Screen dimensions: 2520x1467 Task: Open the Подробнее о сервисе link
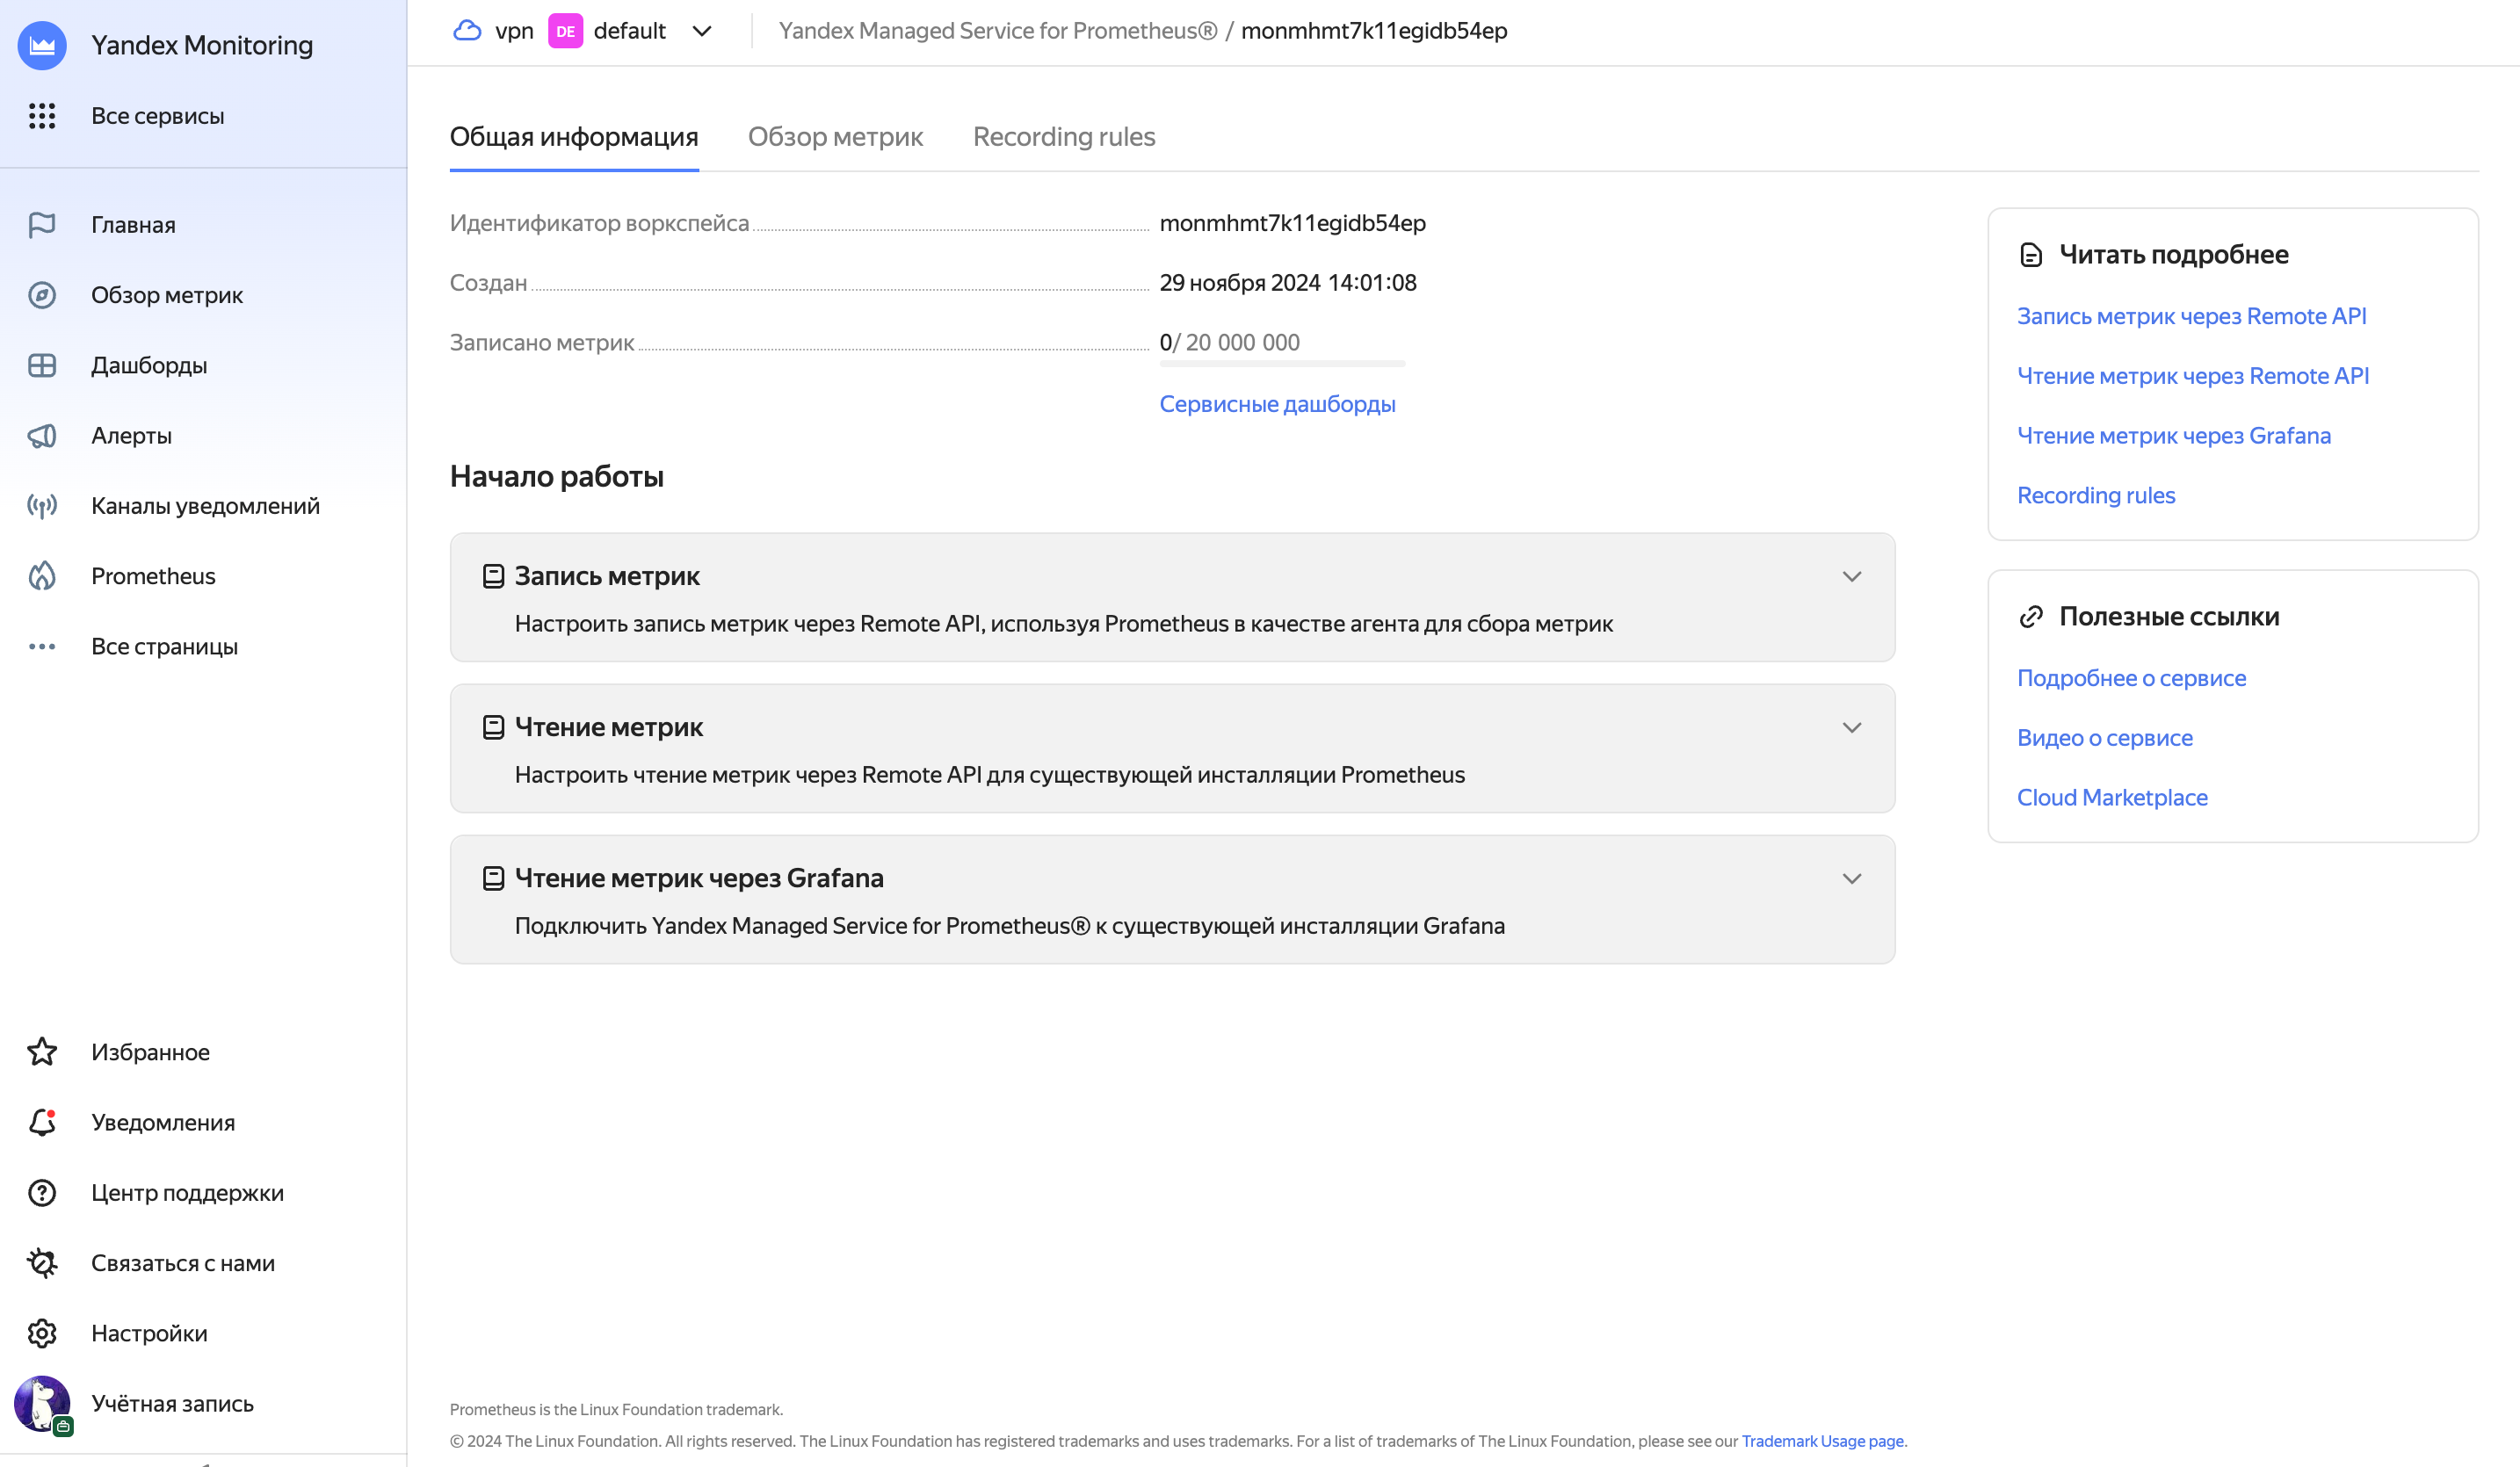tap(2131, 678)
